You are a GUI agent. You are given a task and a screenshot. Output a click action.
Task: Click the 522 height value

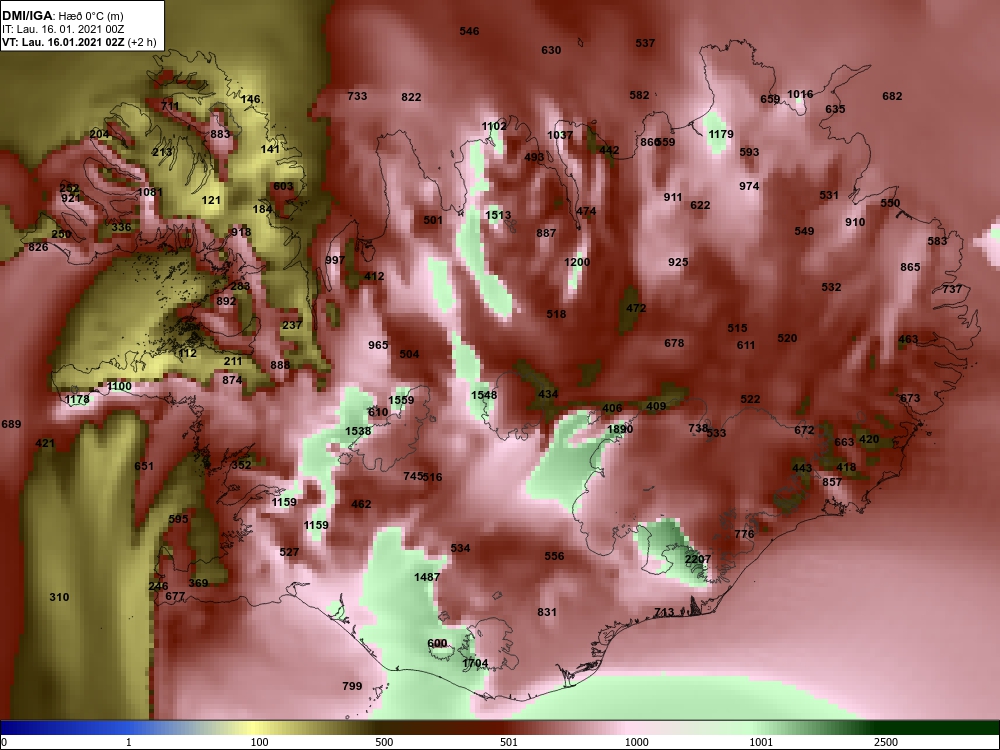click(750, 399)
